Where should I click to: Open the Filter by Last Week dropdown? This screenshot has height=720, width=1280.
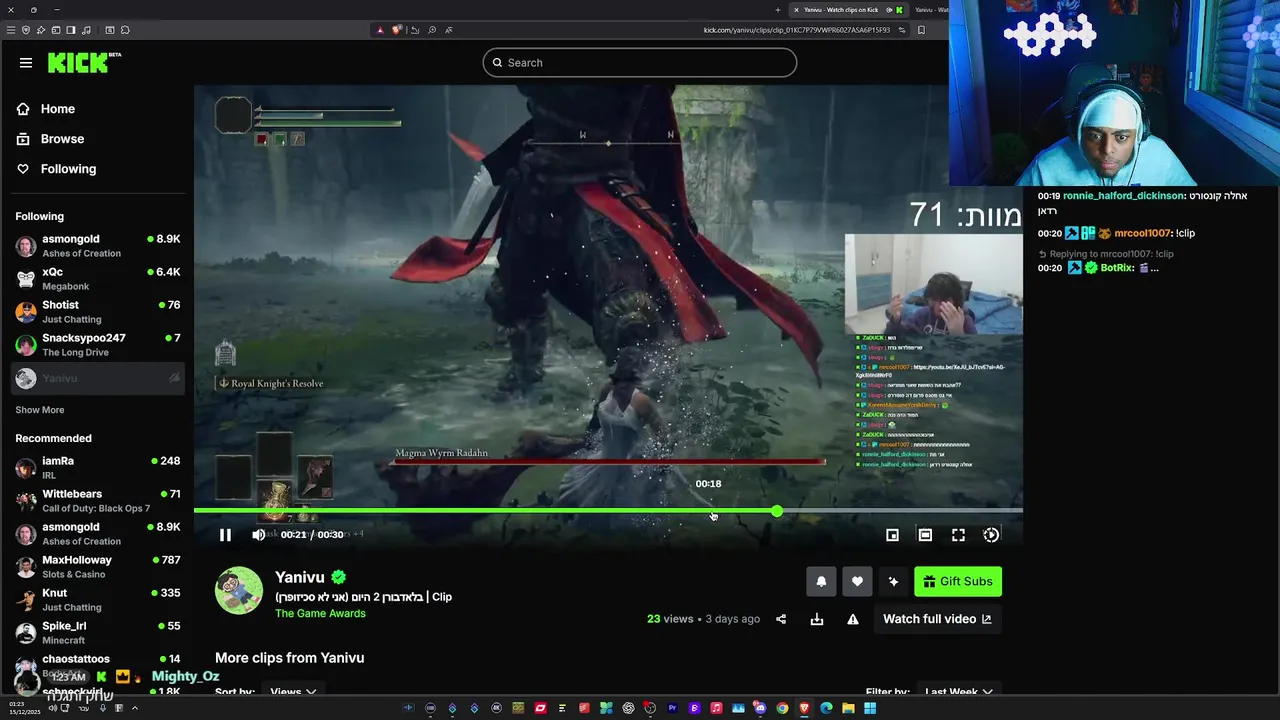tap(959, 692)
